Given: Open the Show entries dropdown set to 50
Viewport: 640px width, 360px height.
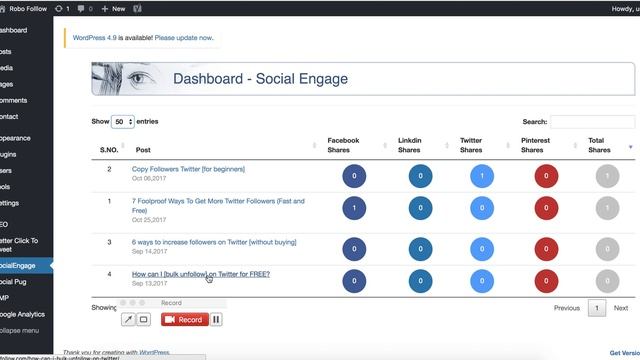Looking at the screenshot, I should tap(122, 122).
